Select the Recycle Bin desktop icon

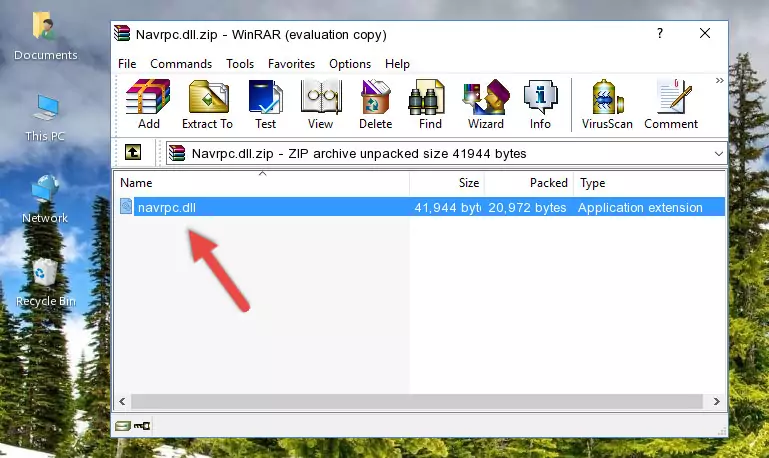45,282
